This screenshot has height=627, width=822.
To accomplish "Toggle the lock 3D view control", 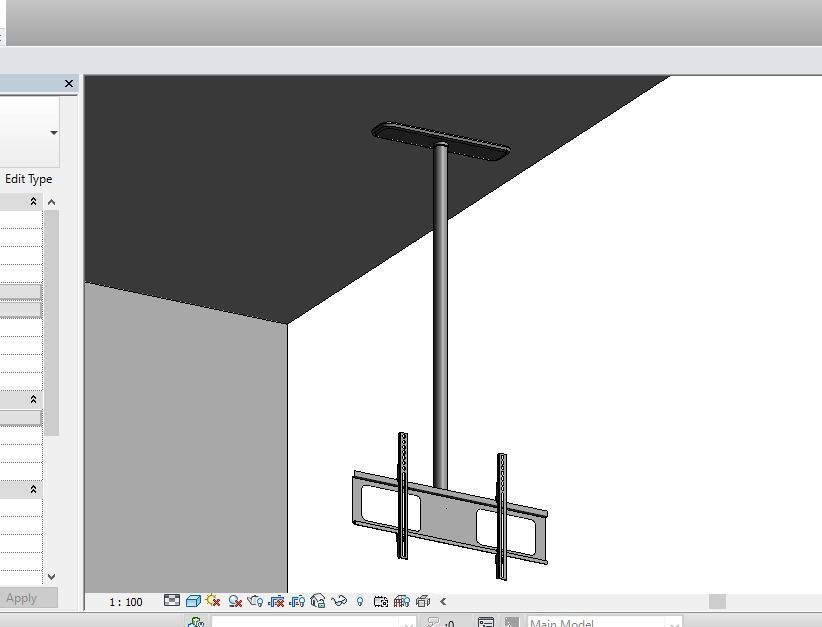I will coord(317,601).
